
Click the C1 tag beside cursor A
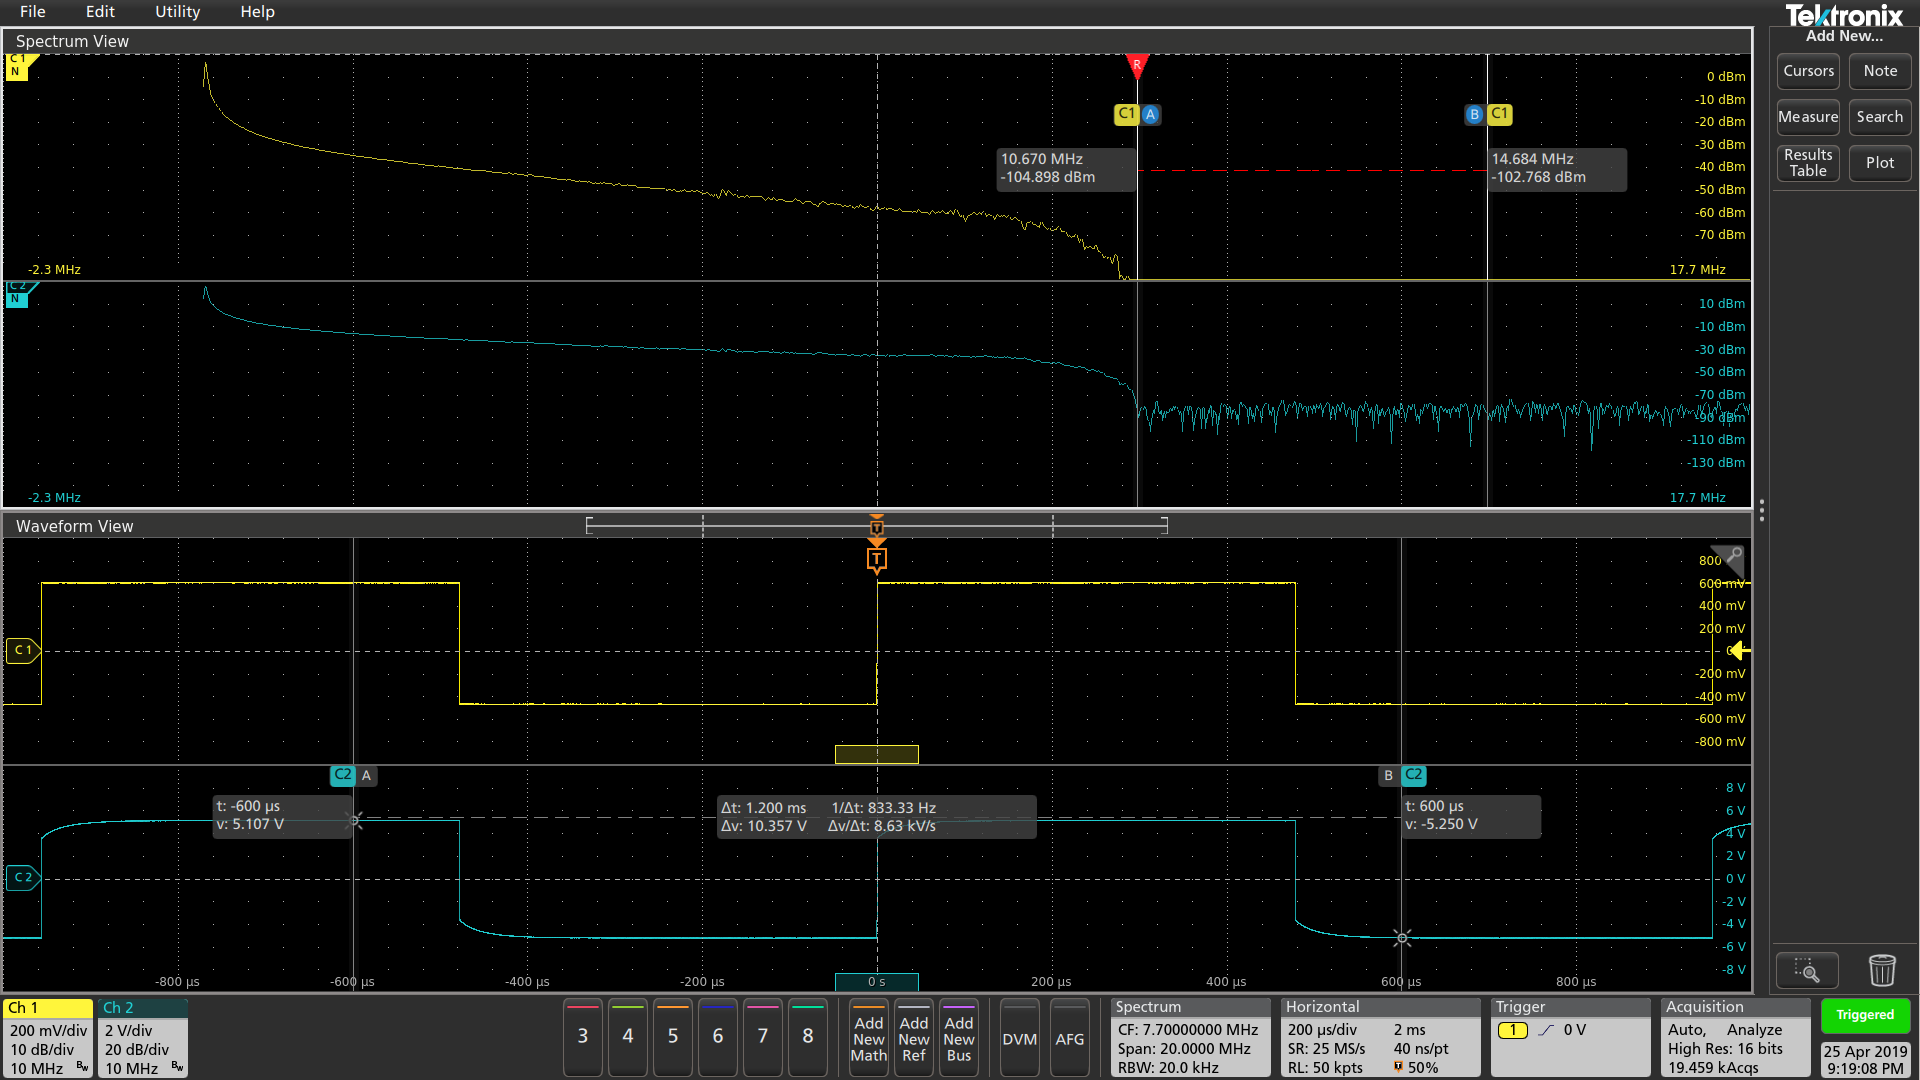pyautogui.click(x=1126, y=114)
